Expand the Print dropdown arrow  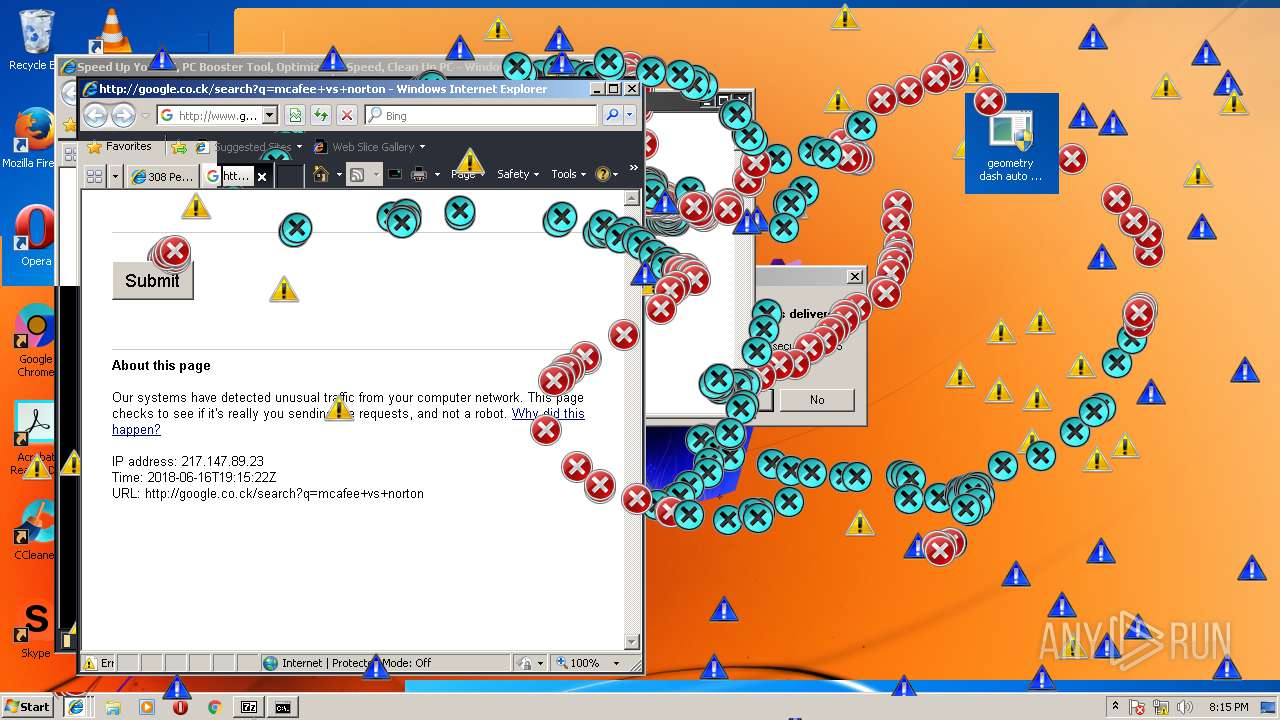pyautogui.click(x=437, y=175)
